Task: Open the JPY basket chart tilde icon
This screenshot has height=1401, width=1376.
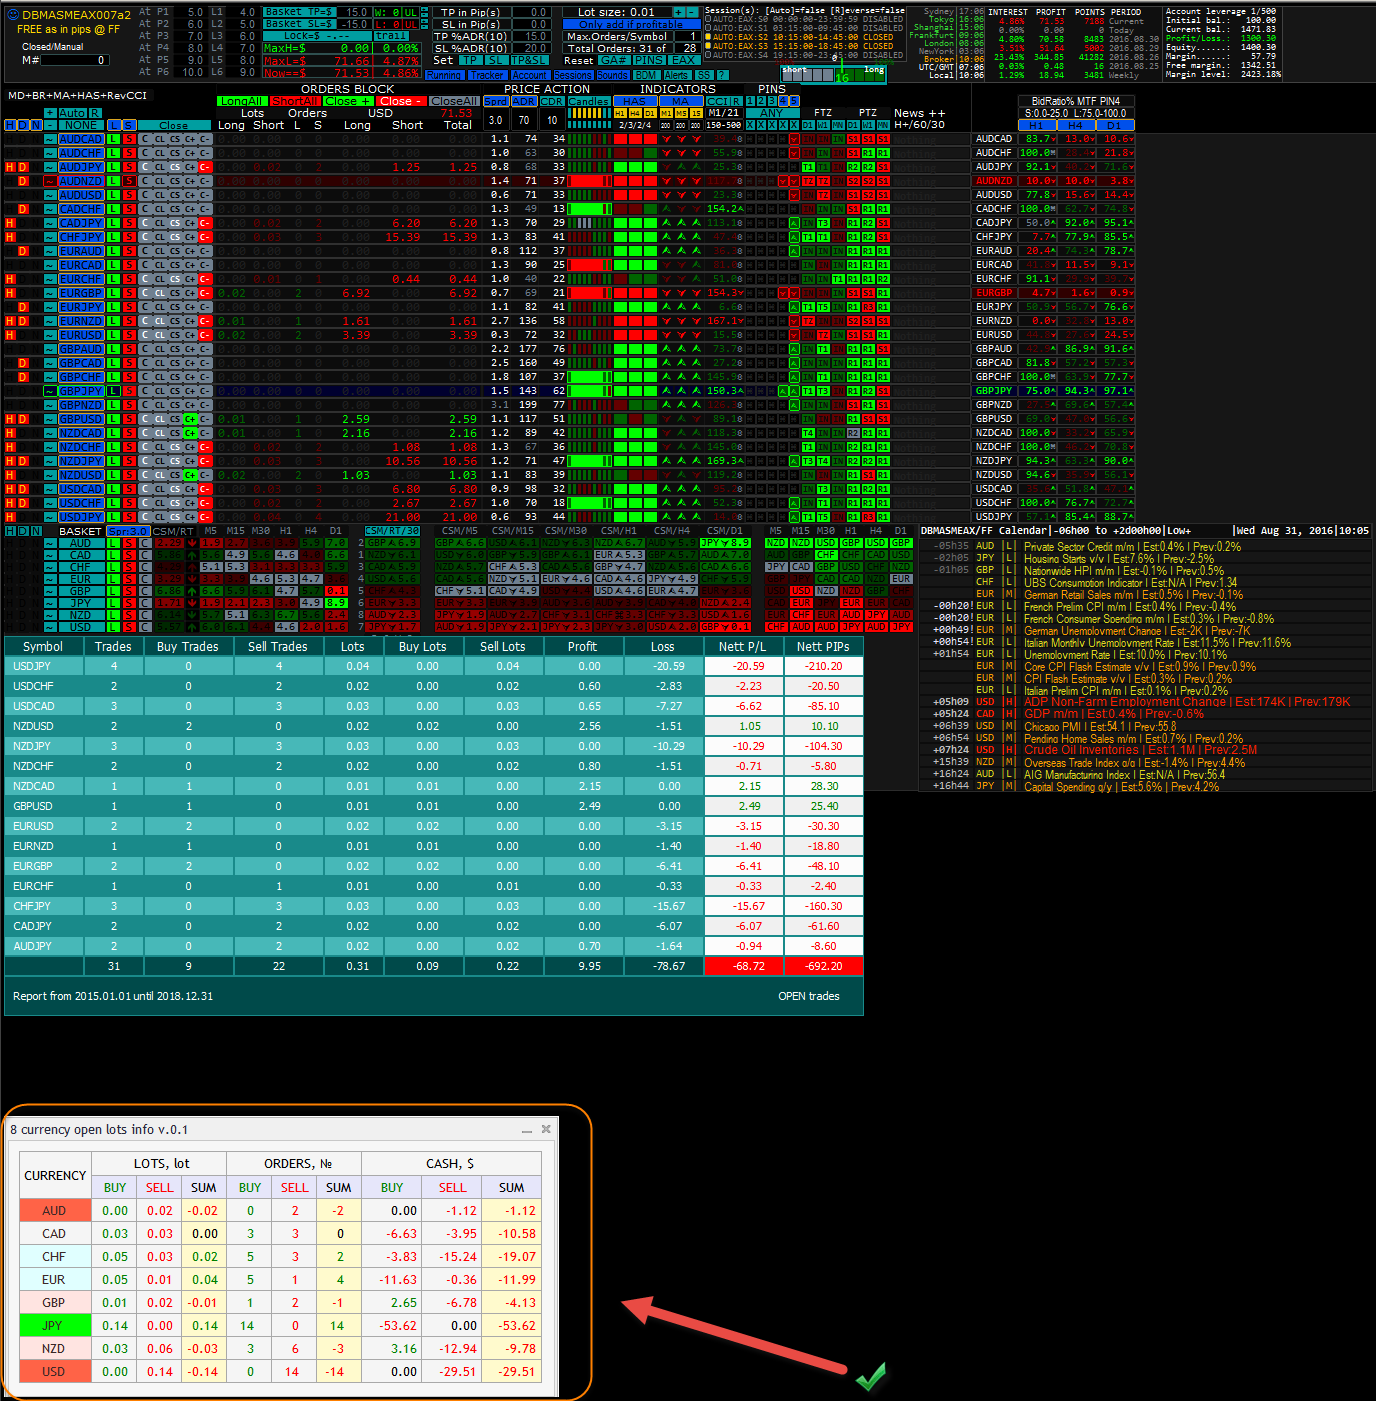Action: (50, 603)
